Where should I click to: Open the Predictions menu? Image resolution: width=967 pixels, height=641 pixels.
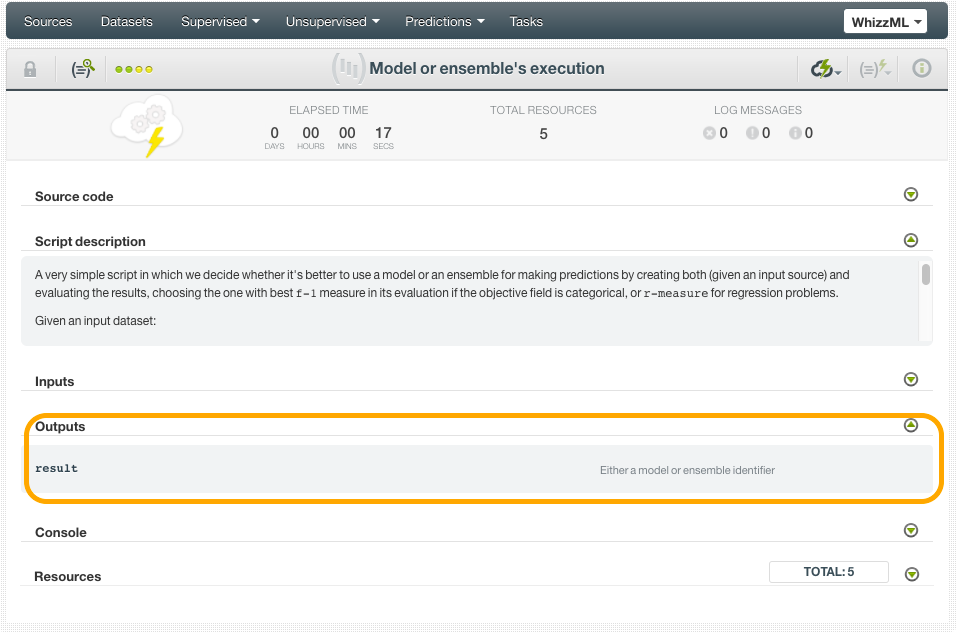pyautogui.click(x=443, y=21)
